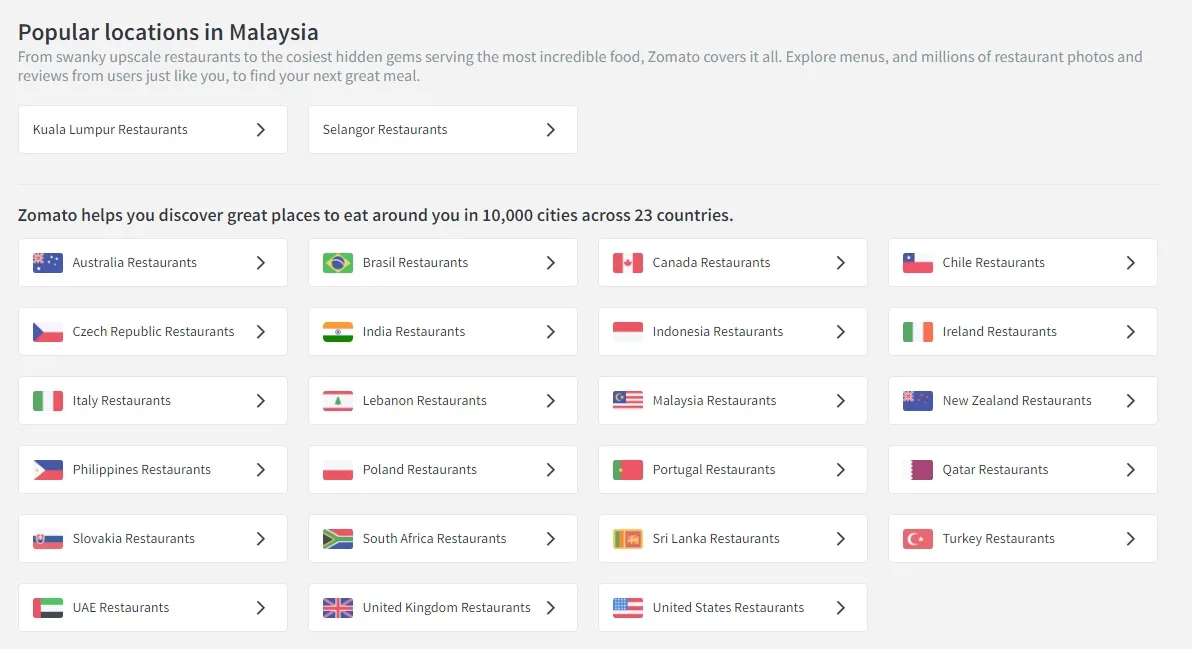The image size is (1192, 649).
Task: Click chevron arrow on Qatar Restaurants card
Action: [x=1130, y=470]
